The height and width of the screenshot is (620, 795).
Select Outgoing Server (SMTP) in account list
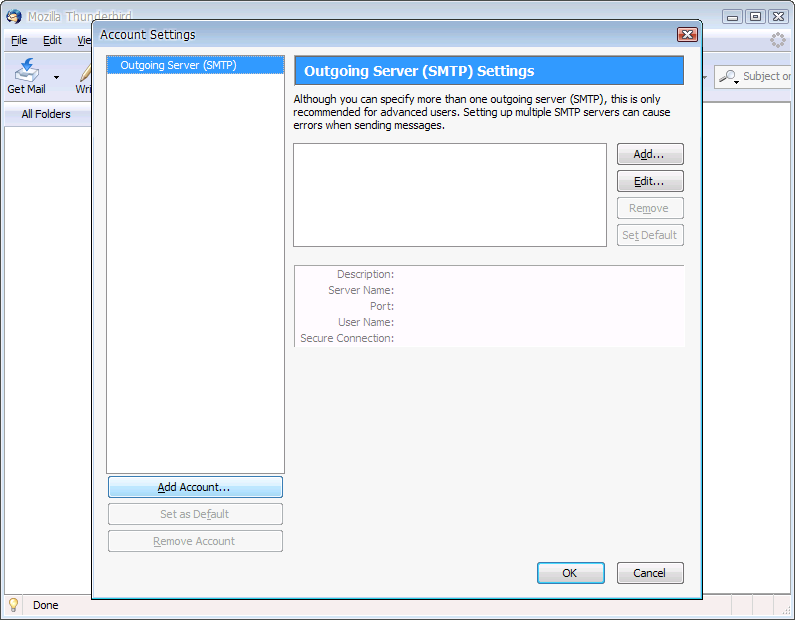click(x=178, y=65)
